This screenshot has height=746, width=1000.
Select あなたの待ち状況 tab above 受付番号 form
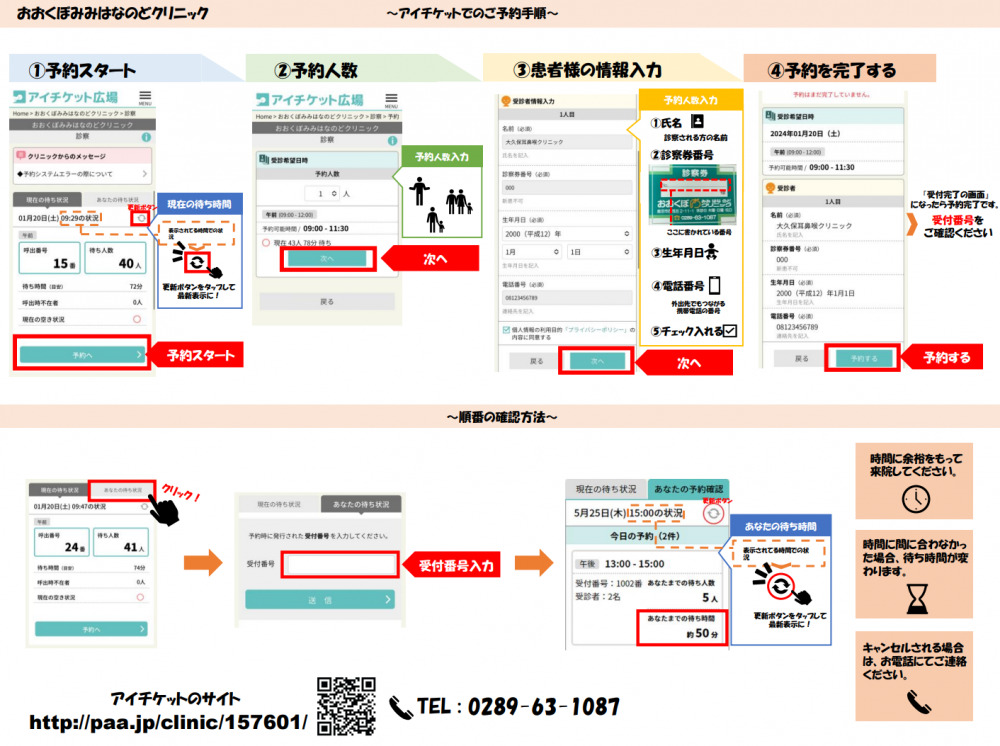coord(361,504)
